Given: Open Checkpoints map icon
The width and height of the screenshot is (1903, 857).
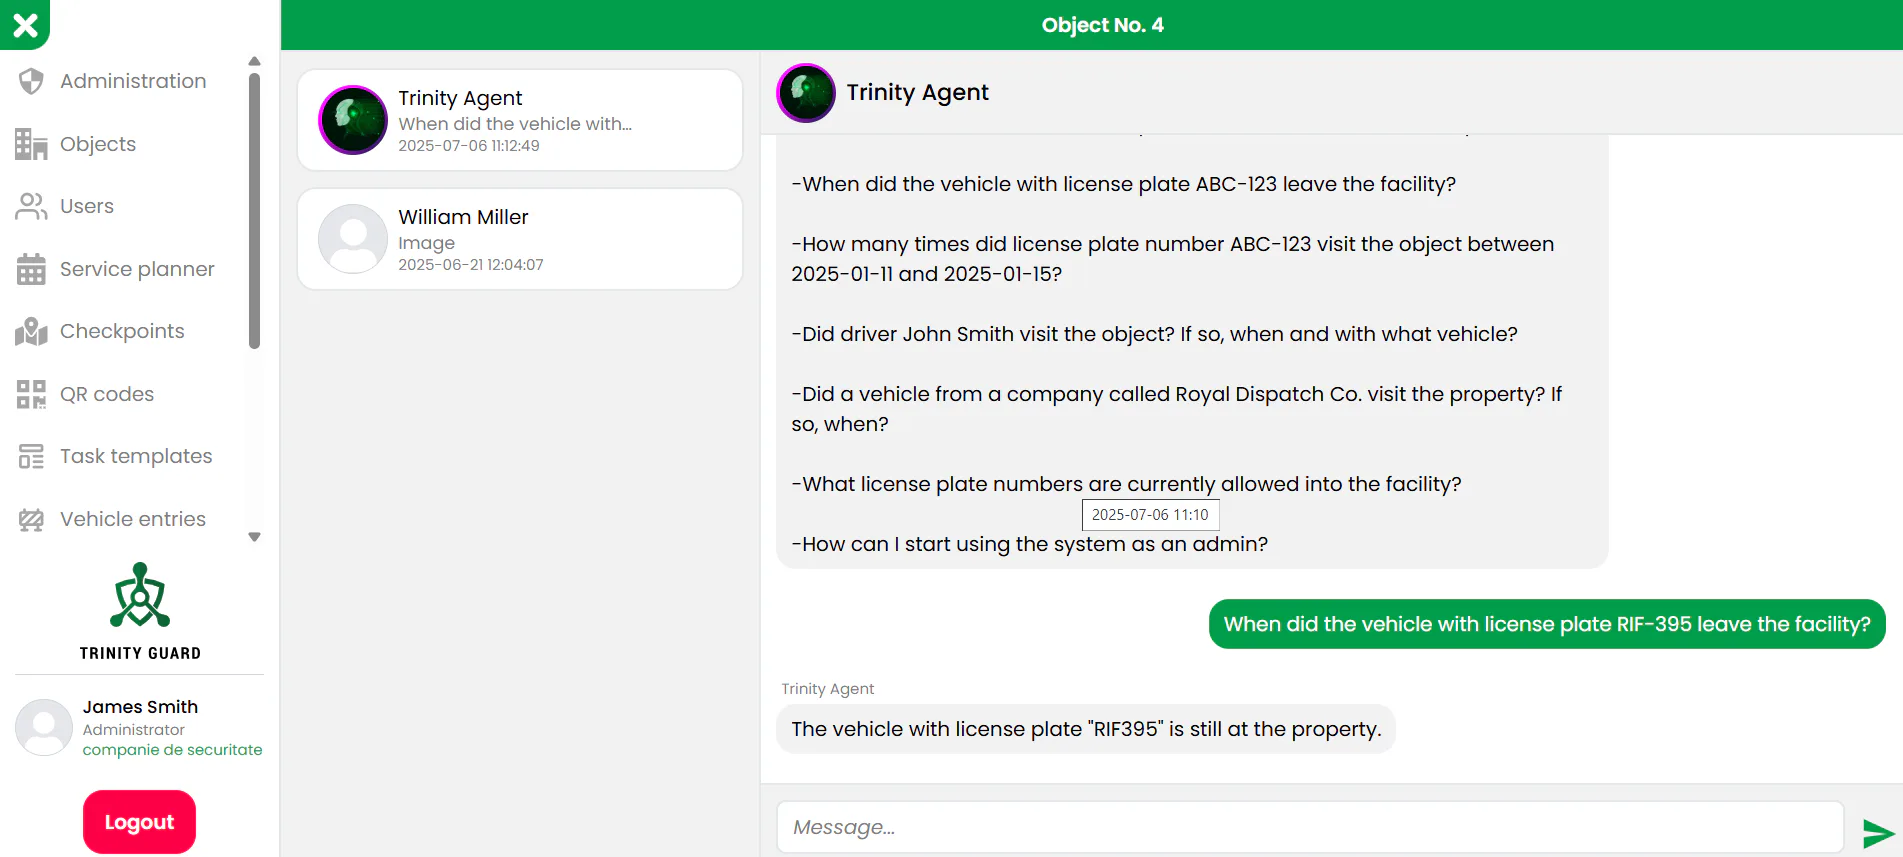Looking at the screenshot, I should [31, 331].
